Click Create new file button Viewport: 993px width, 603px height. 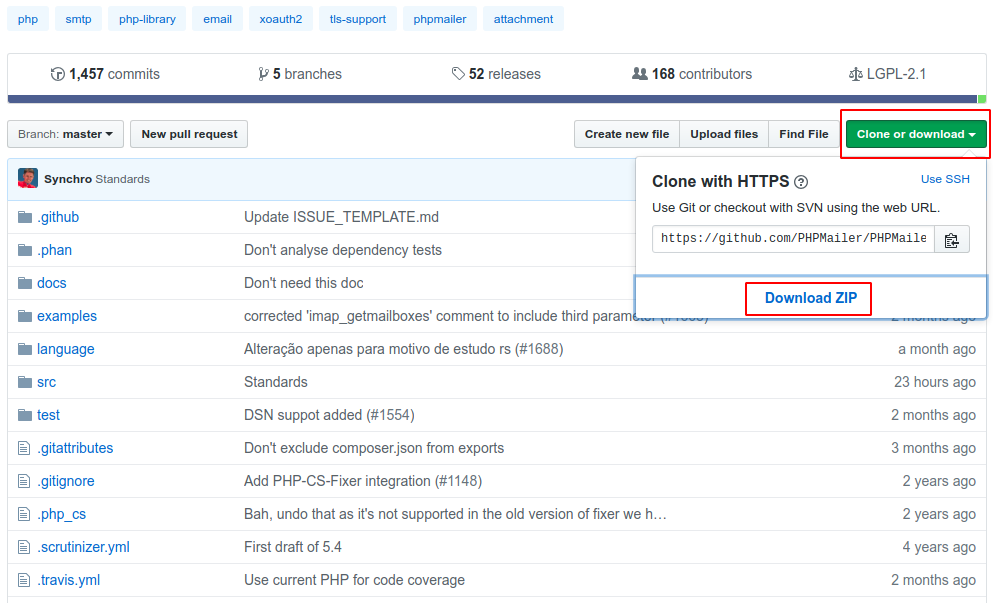click(x=627, y=134)
